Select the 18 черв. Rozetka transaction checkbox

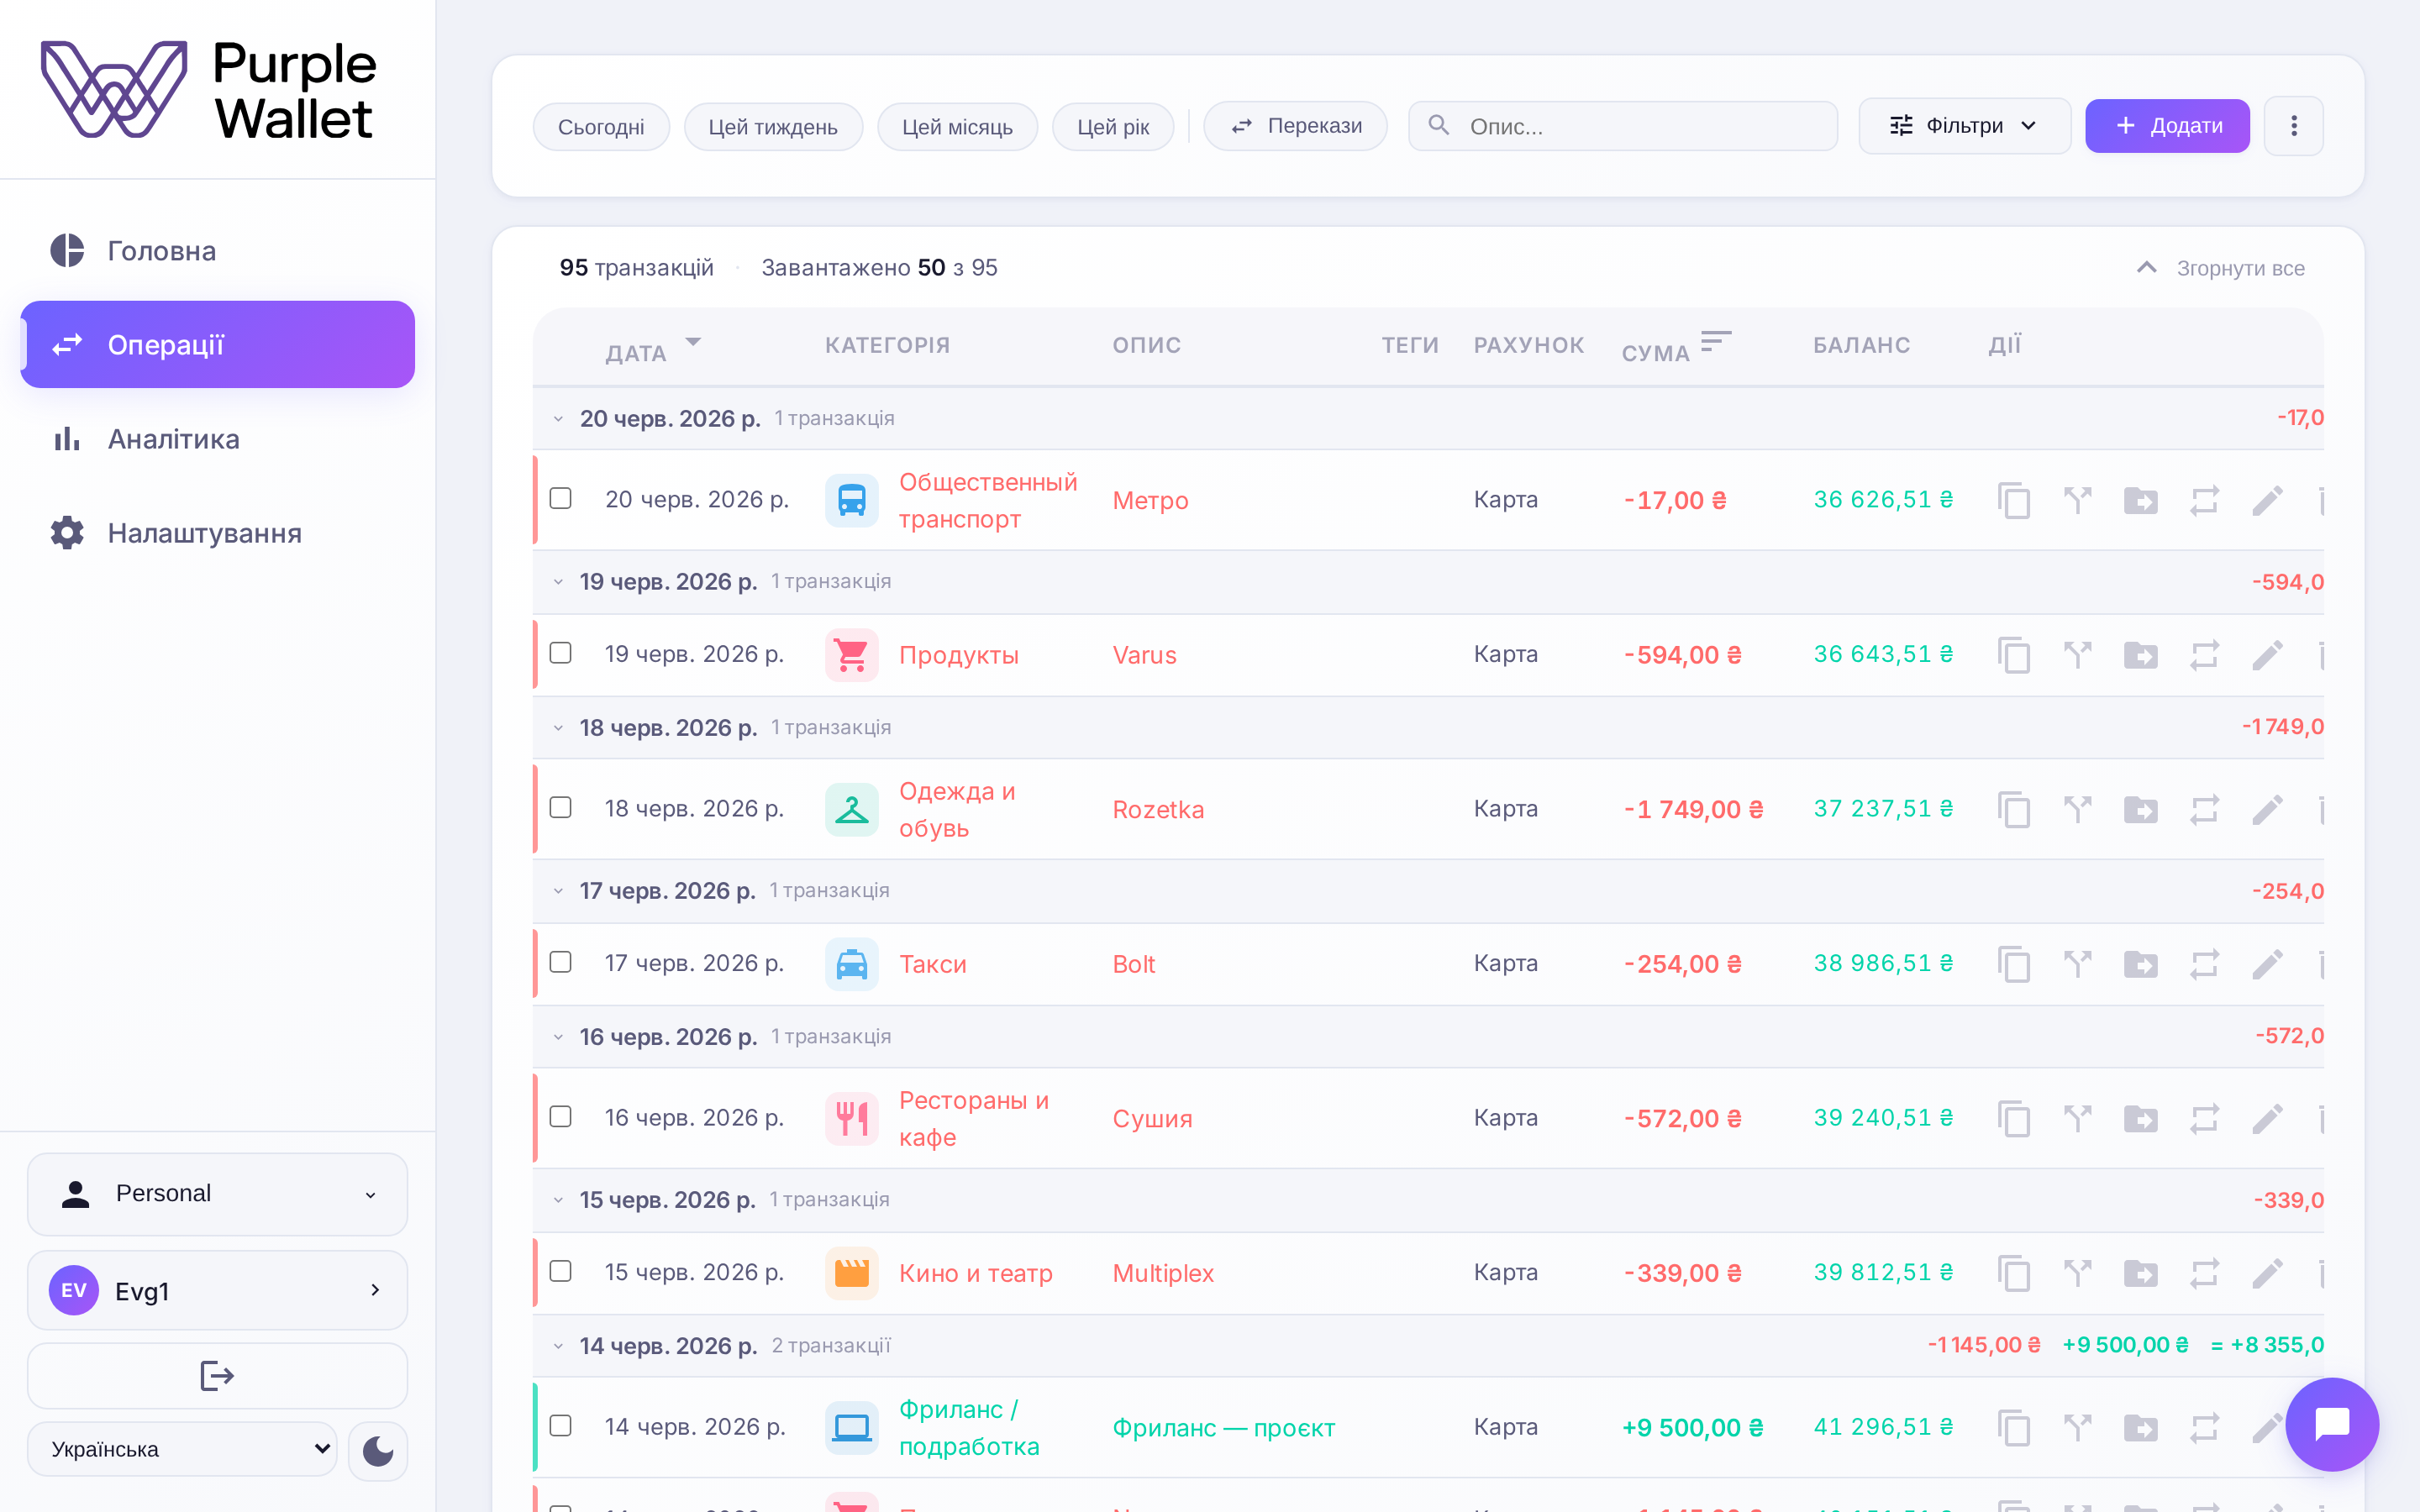[560, 807]
